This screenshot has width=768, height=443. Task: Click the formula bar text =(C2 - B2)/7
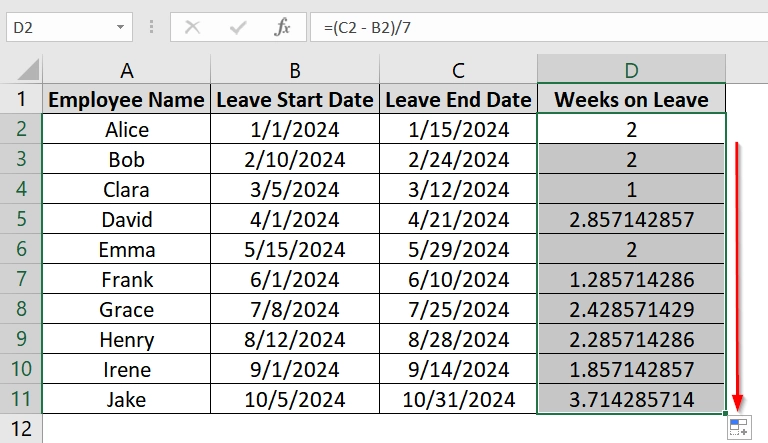click(x=367, y=27)
